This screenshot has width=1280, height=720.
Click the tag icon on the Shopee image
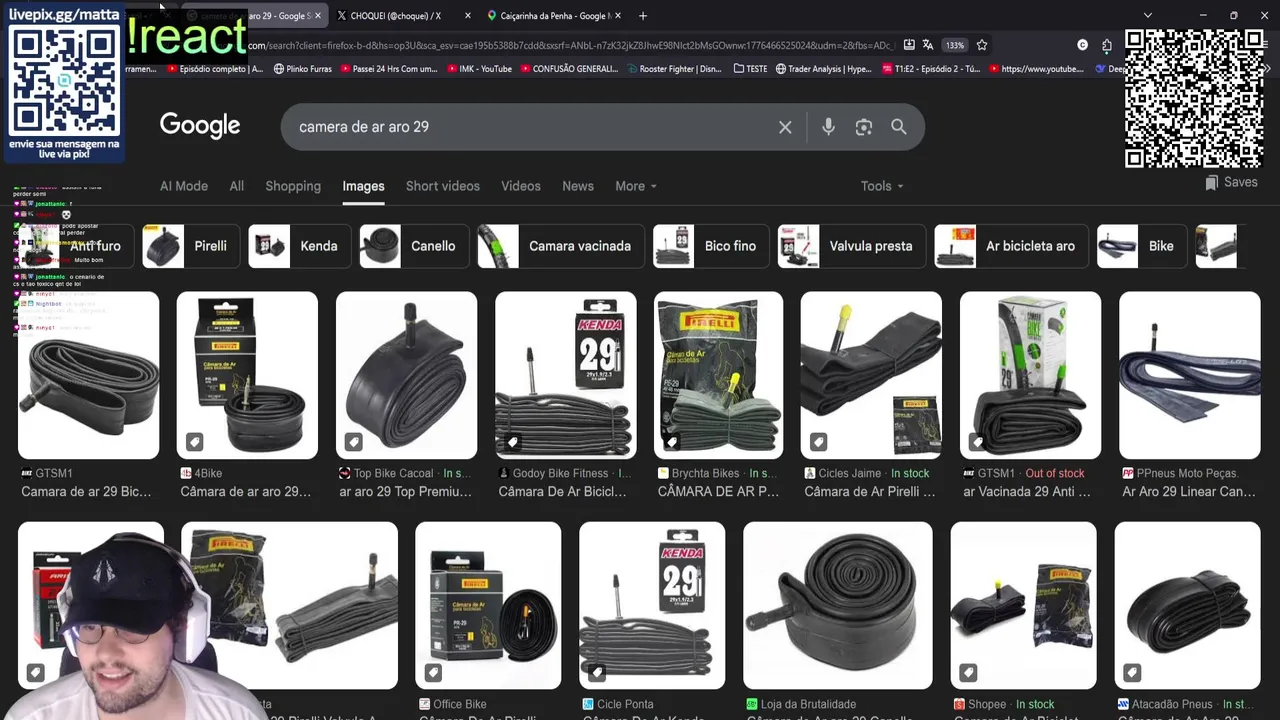pos(968,672)
